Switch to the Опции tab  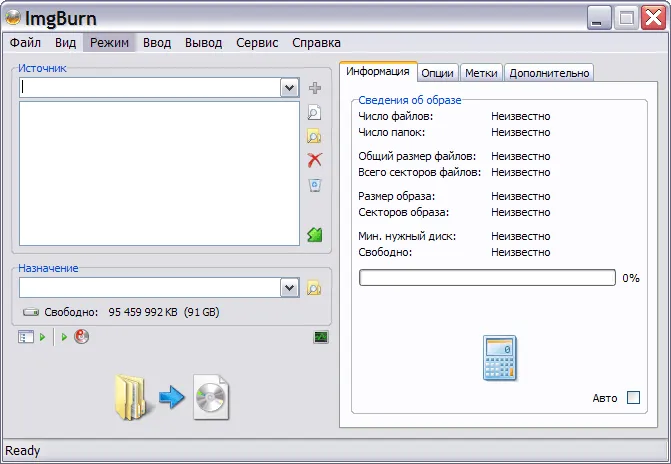coord(437,73)
